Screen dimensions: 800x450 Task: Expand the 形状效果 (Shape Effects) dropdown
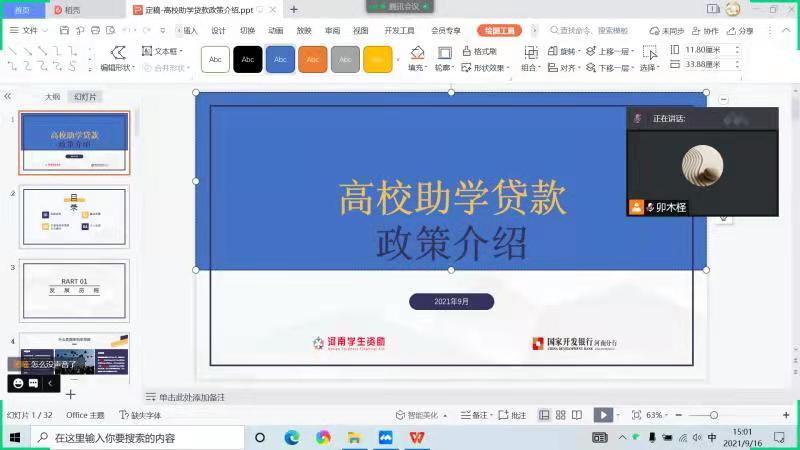tap(488, 68)
